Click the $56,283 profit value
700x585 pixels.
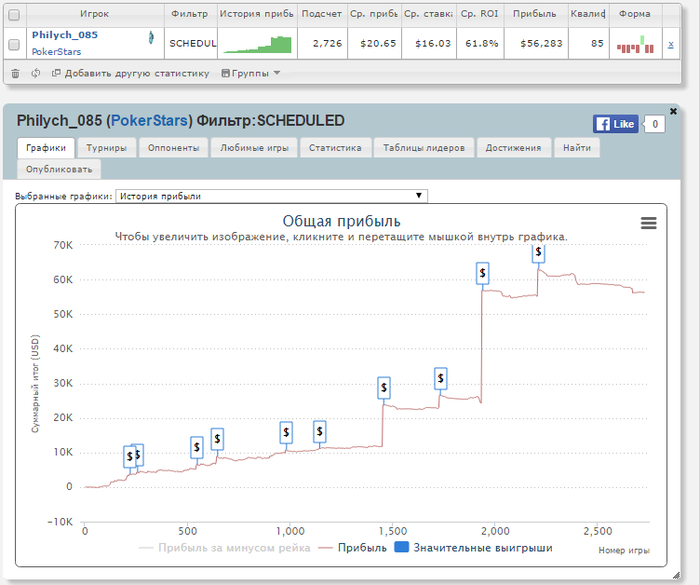pyautogui.click(x=541, y=44)
